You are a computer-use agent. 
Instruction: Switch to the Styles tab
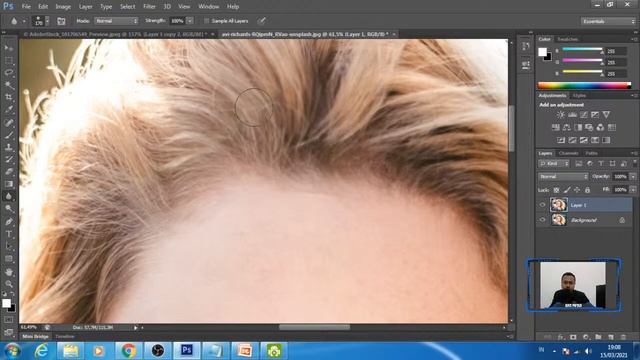(x=579, y=96)
